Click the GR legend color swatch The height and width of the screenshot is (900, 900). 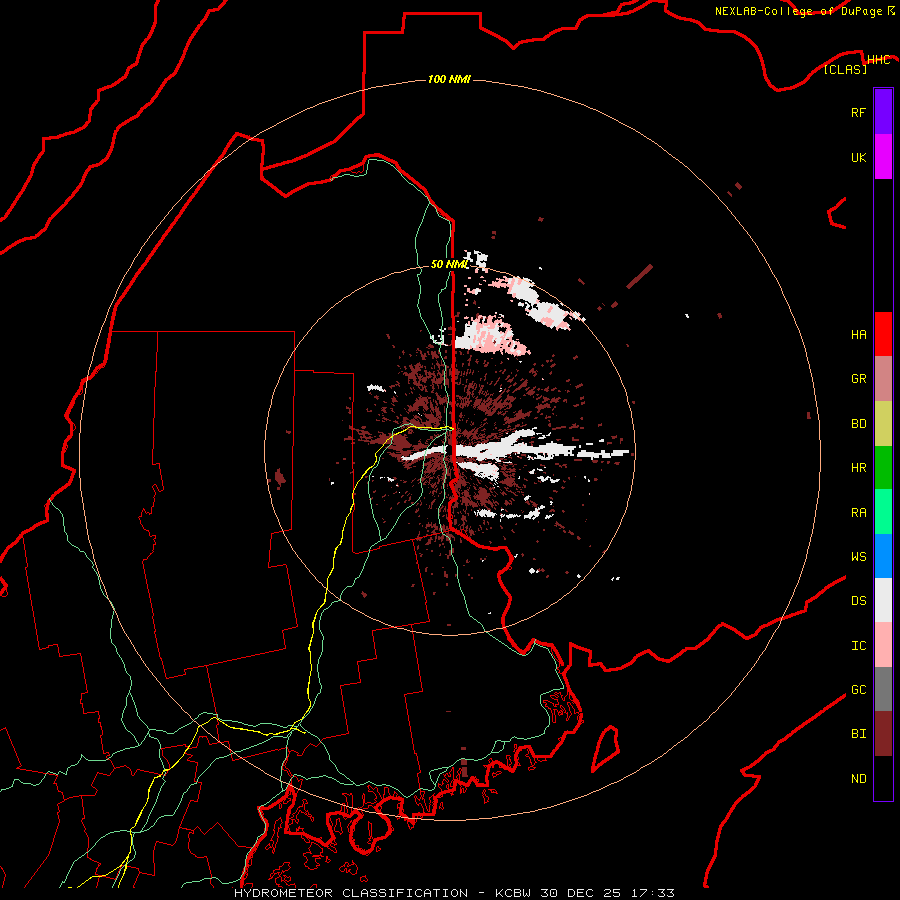coord(883,379)
